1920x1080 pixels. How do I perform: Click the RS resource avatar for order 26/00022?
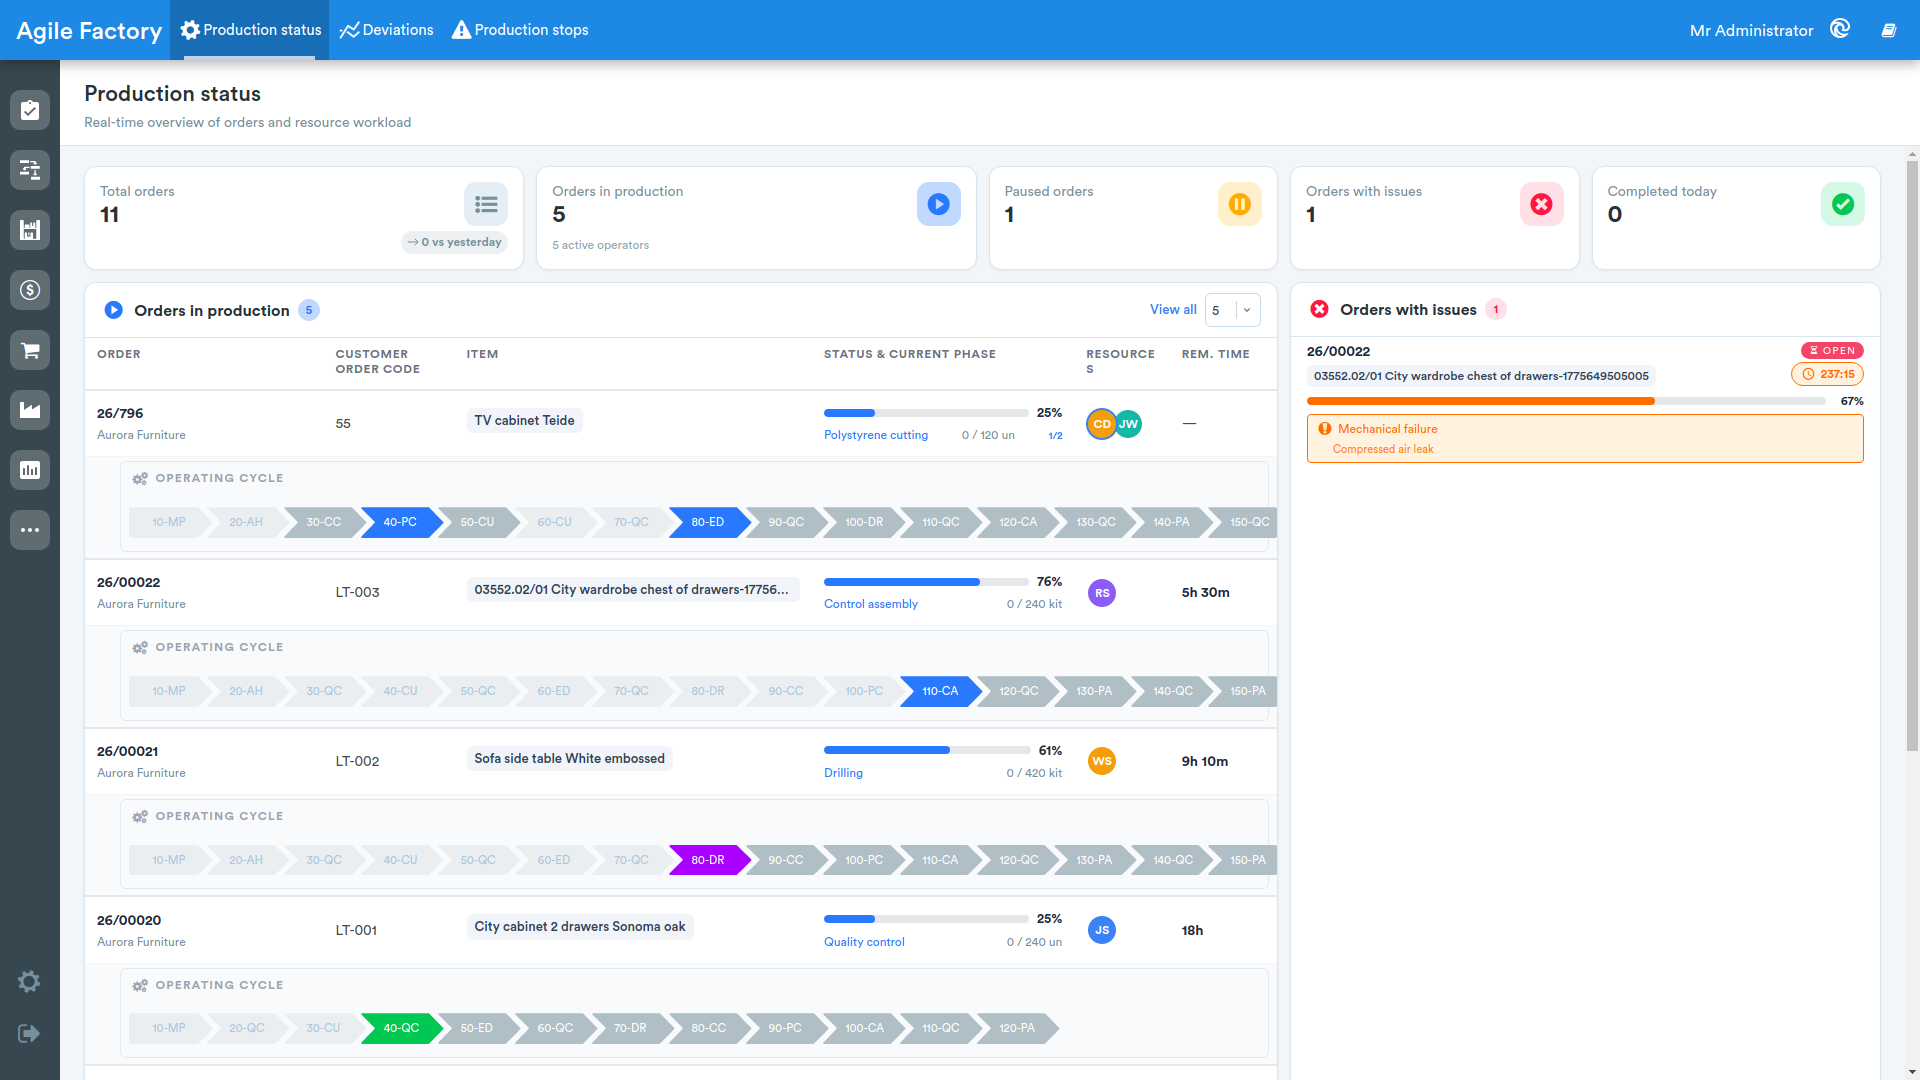coord(1102,593)
